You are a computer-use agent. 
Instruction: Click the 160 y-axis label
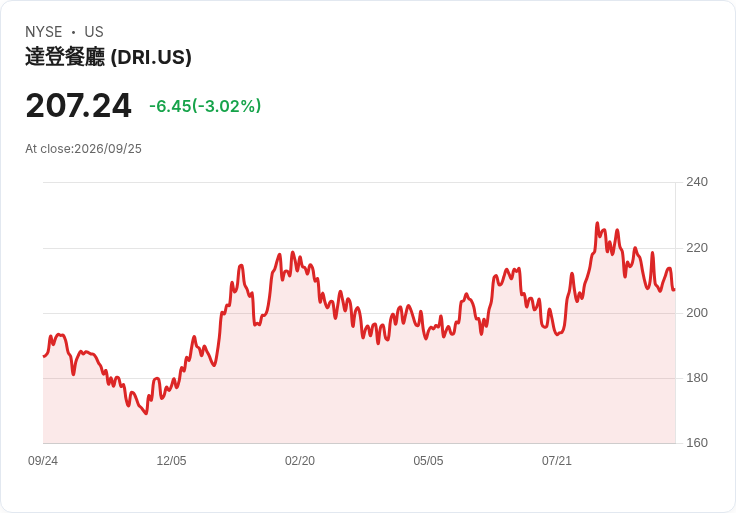pyautogui.click(x=697, y=443)
